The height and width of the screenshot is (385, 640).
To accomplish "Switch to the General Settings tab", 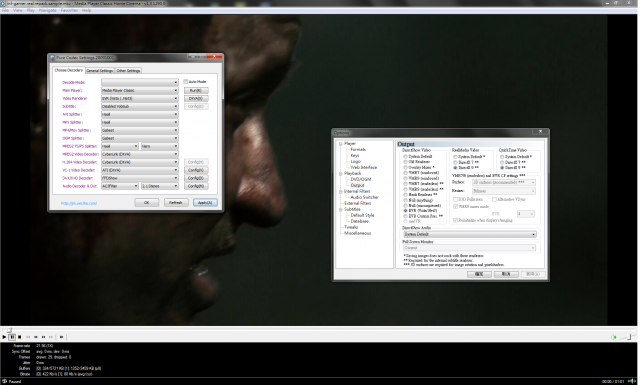I will 100,71.
